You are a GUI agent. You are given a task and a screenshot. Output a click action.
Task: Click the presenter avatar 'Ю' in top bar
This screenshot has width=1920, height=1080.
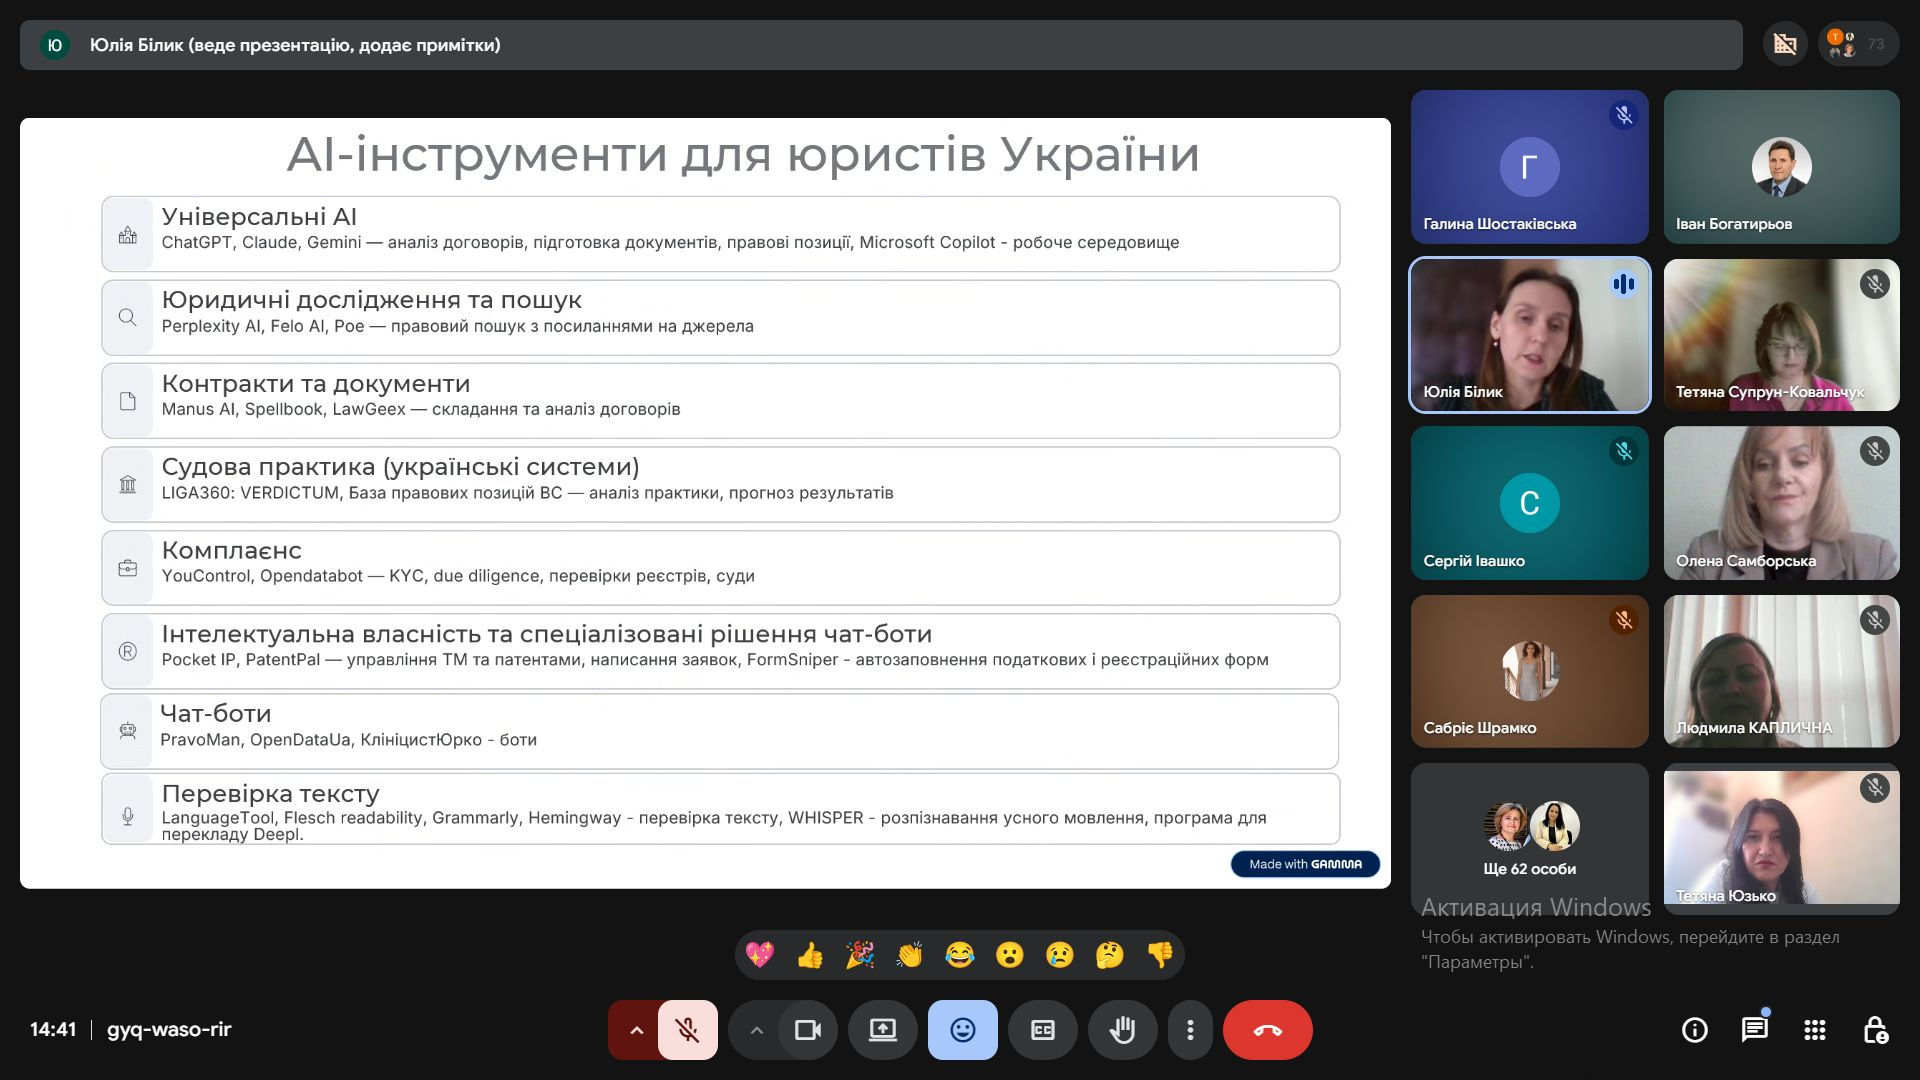55,45
